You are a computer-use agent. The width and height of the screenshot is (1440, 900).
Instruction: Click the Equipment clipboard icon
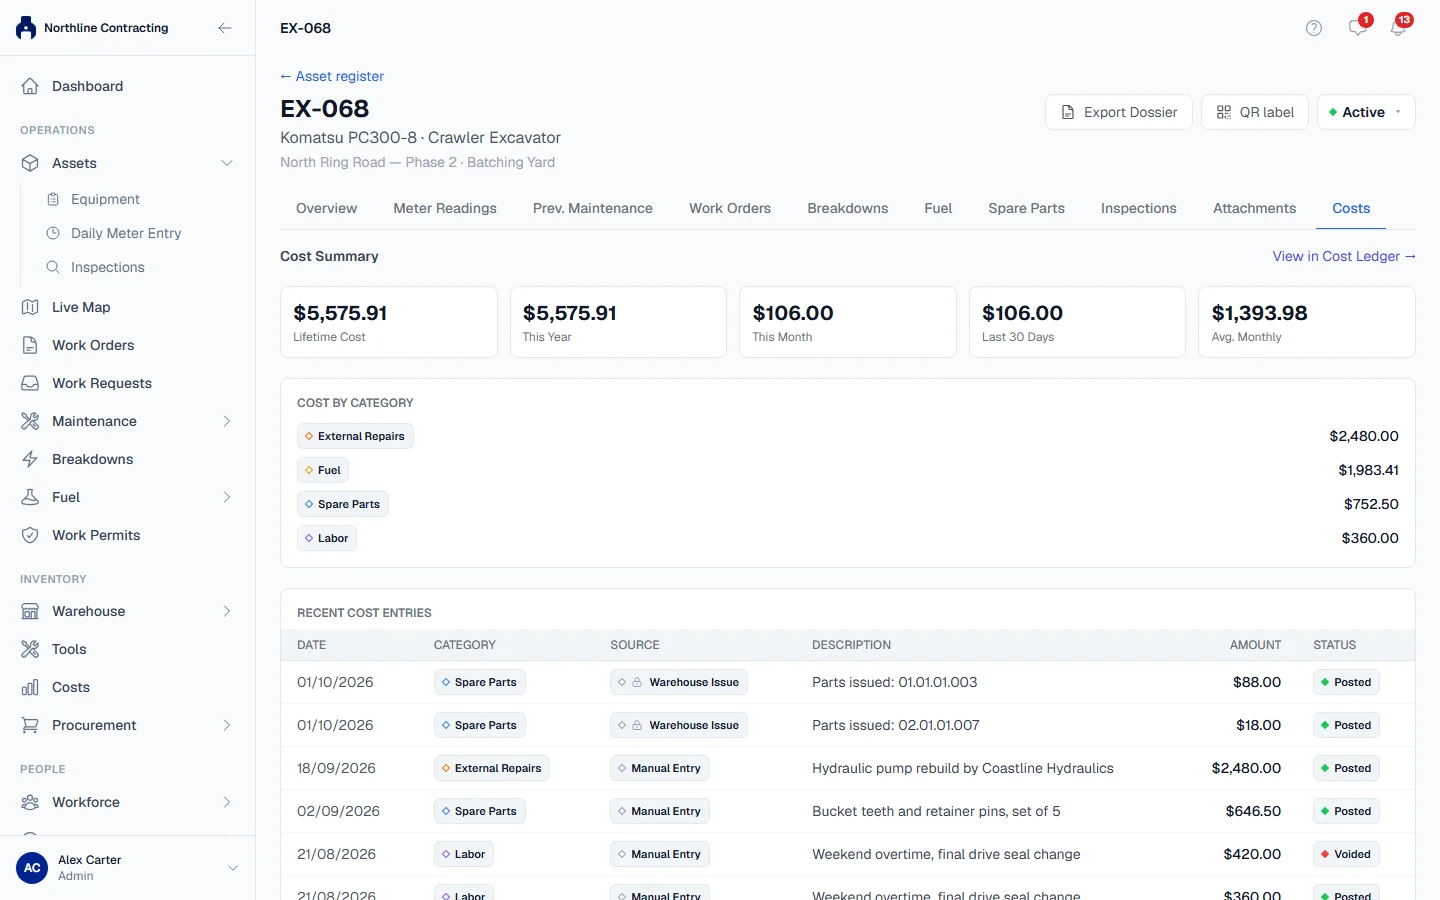point(53,199)
